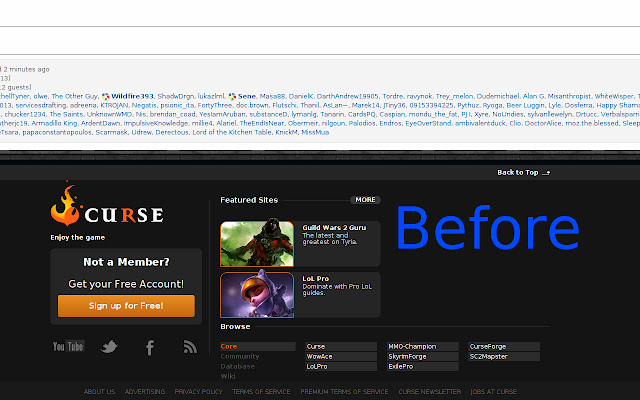Open Curse's Facebook icon
The image size is (640, 400).
tap(150, 347)
